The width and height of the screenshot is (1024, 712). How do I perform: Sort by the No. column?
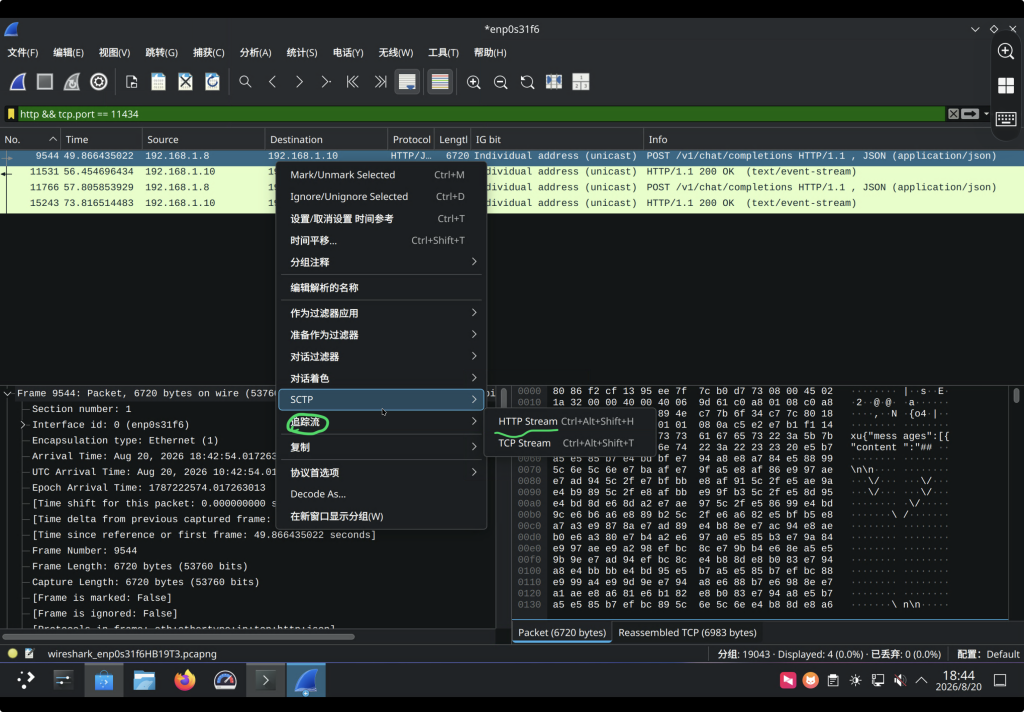coord(30,139)
